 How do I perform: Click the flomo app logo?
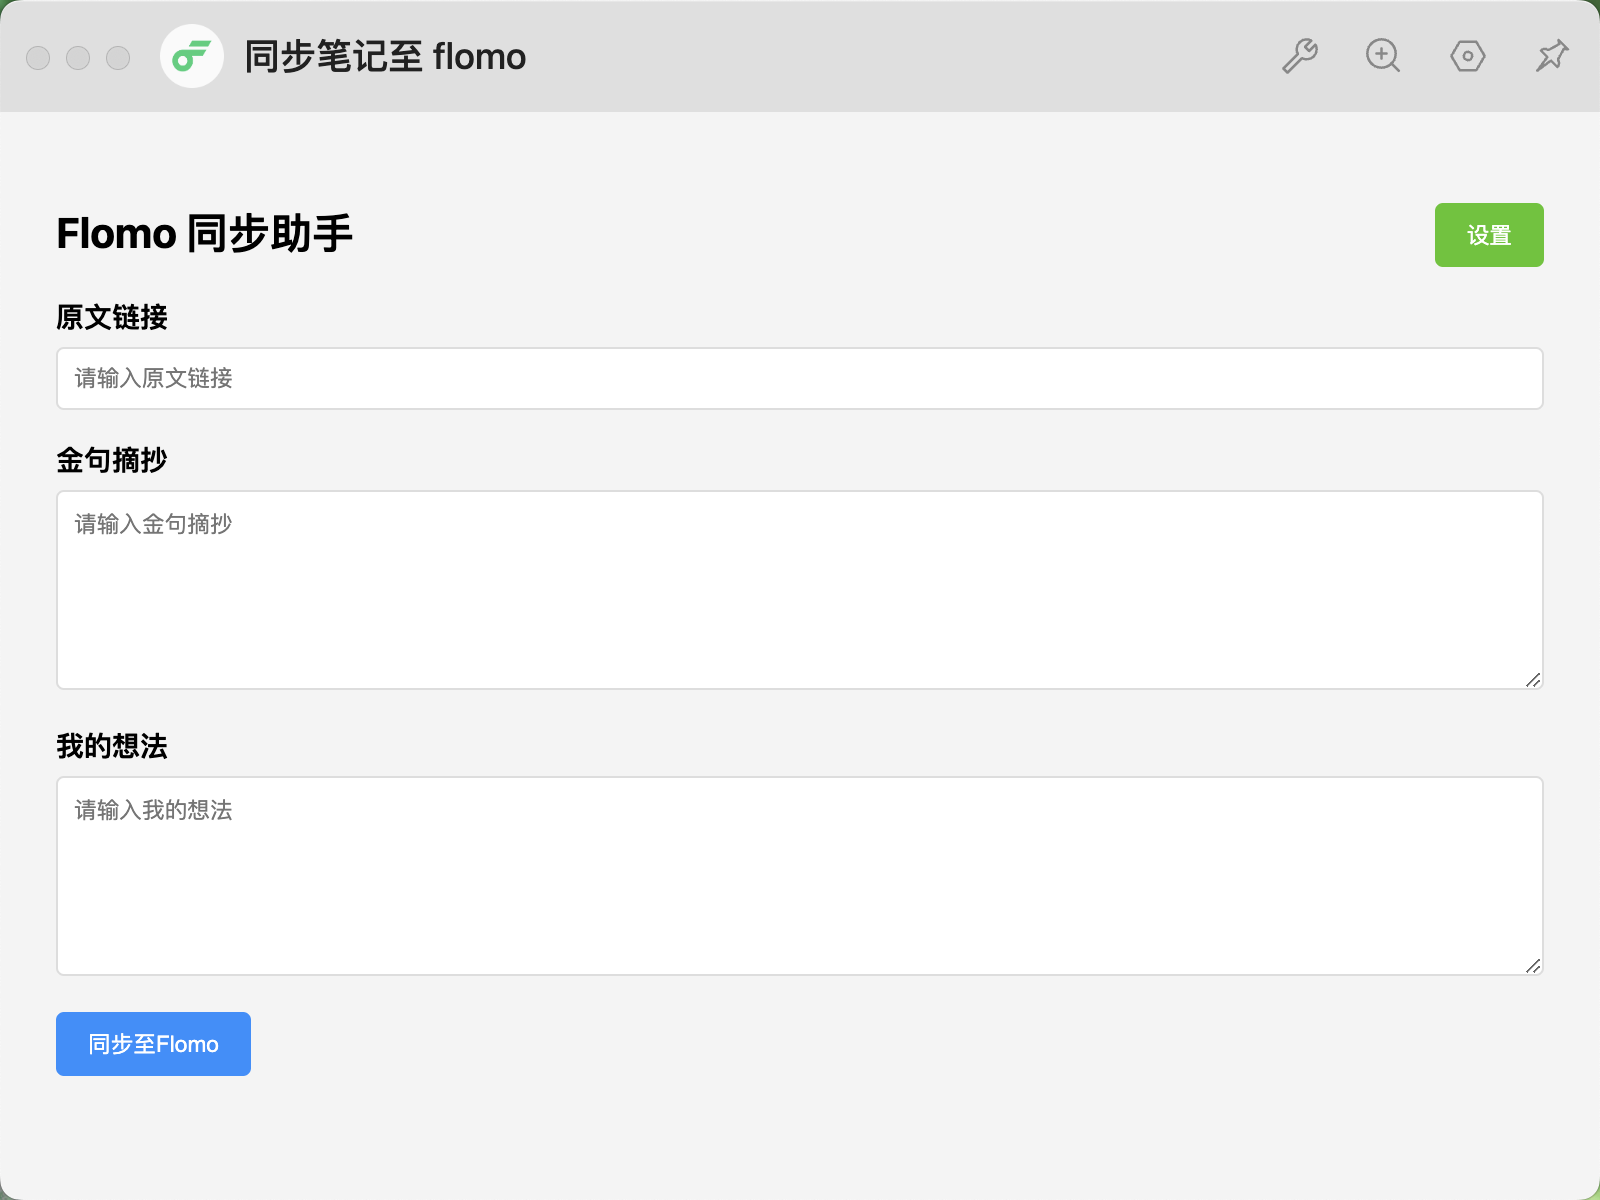[x=192, y=56]
